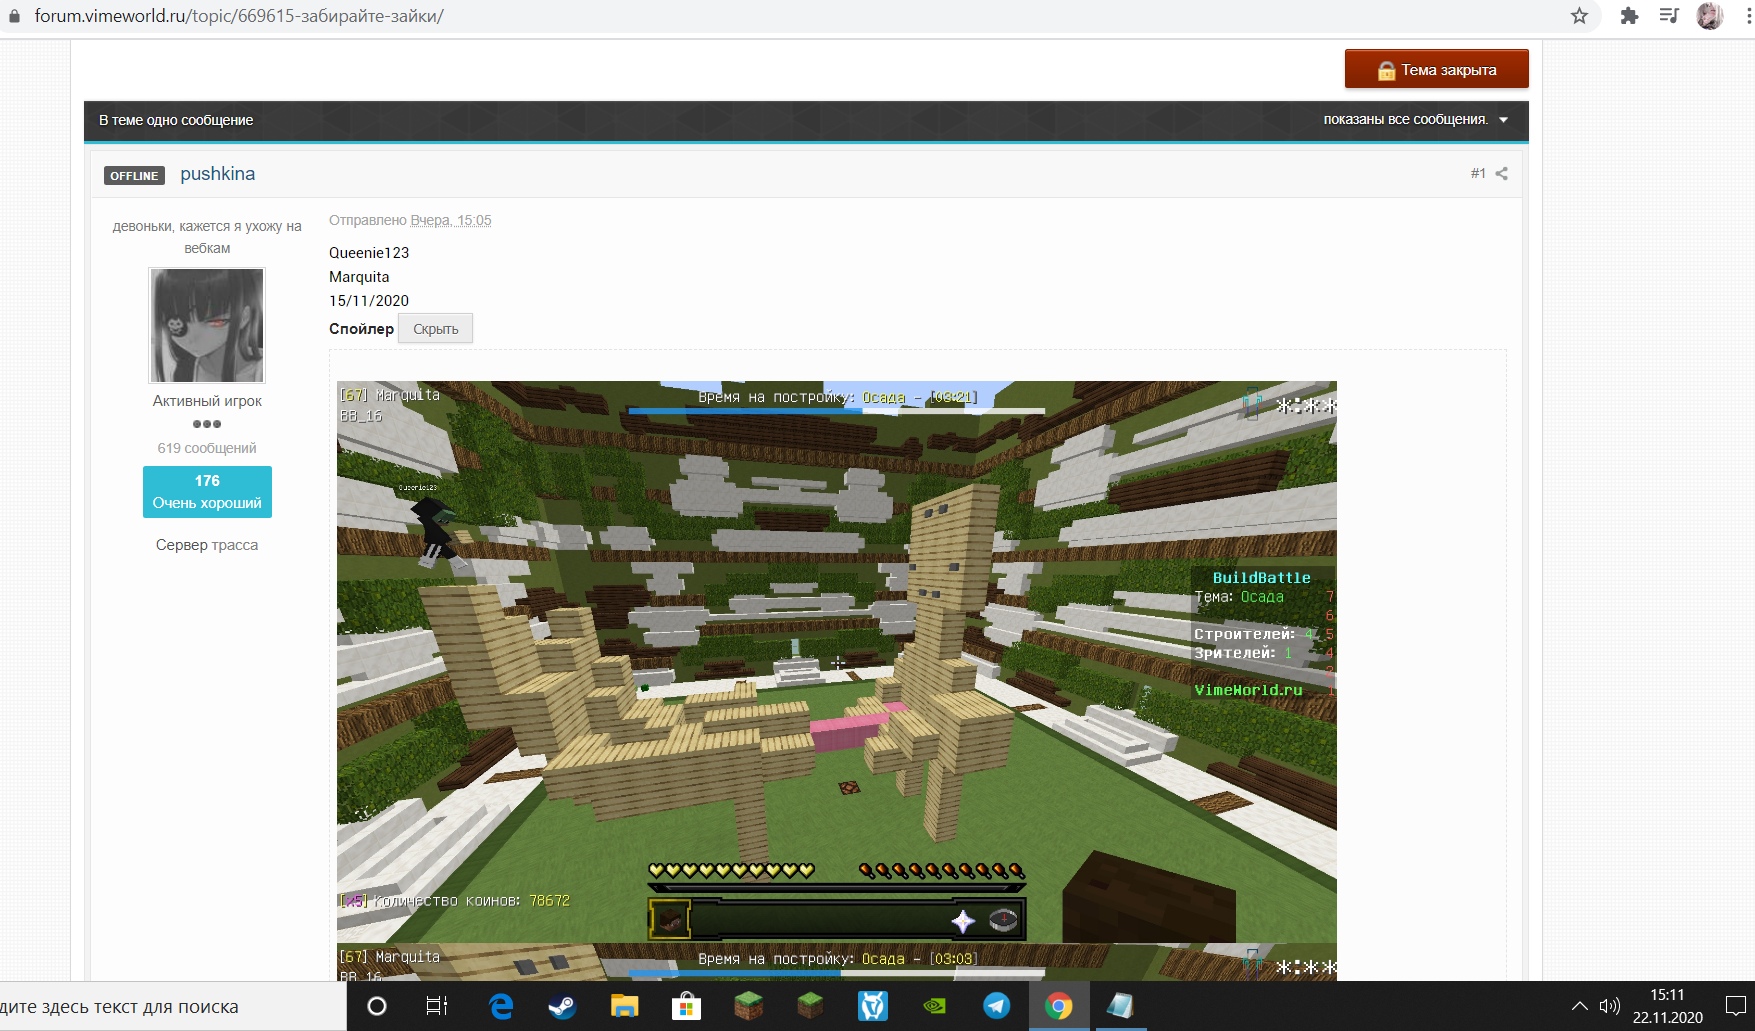Open Telegram from the taskbar
Screen dimensions: 1755x1031
pos(996,1006)
